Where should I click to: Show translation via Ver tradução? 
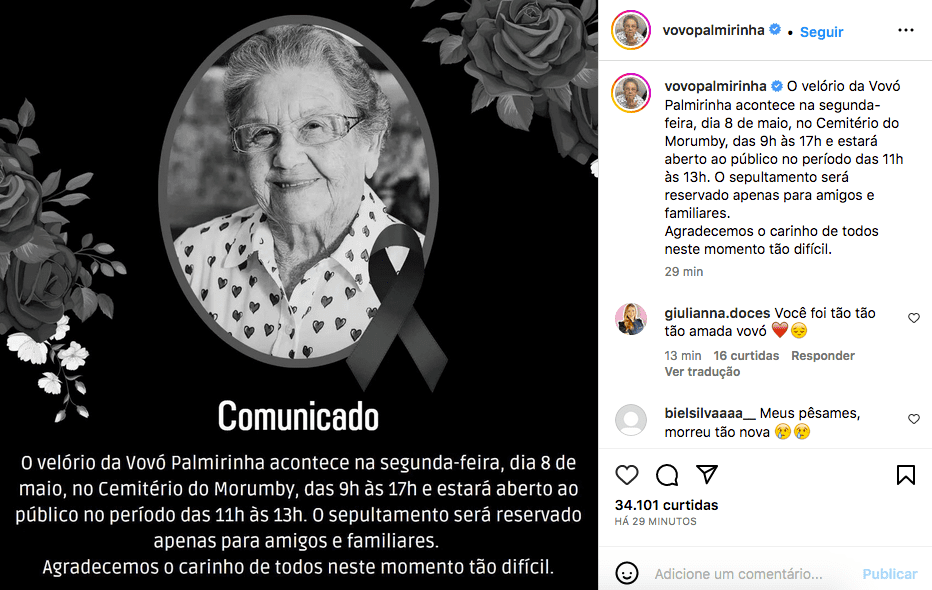point(702,371)
